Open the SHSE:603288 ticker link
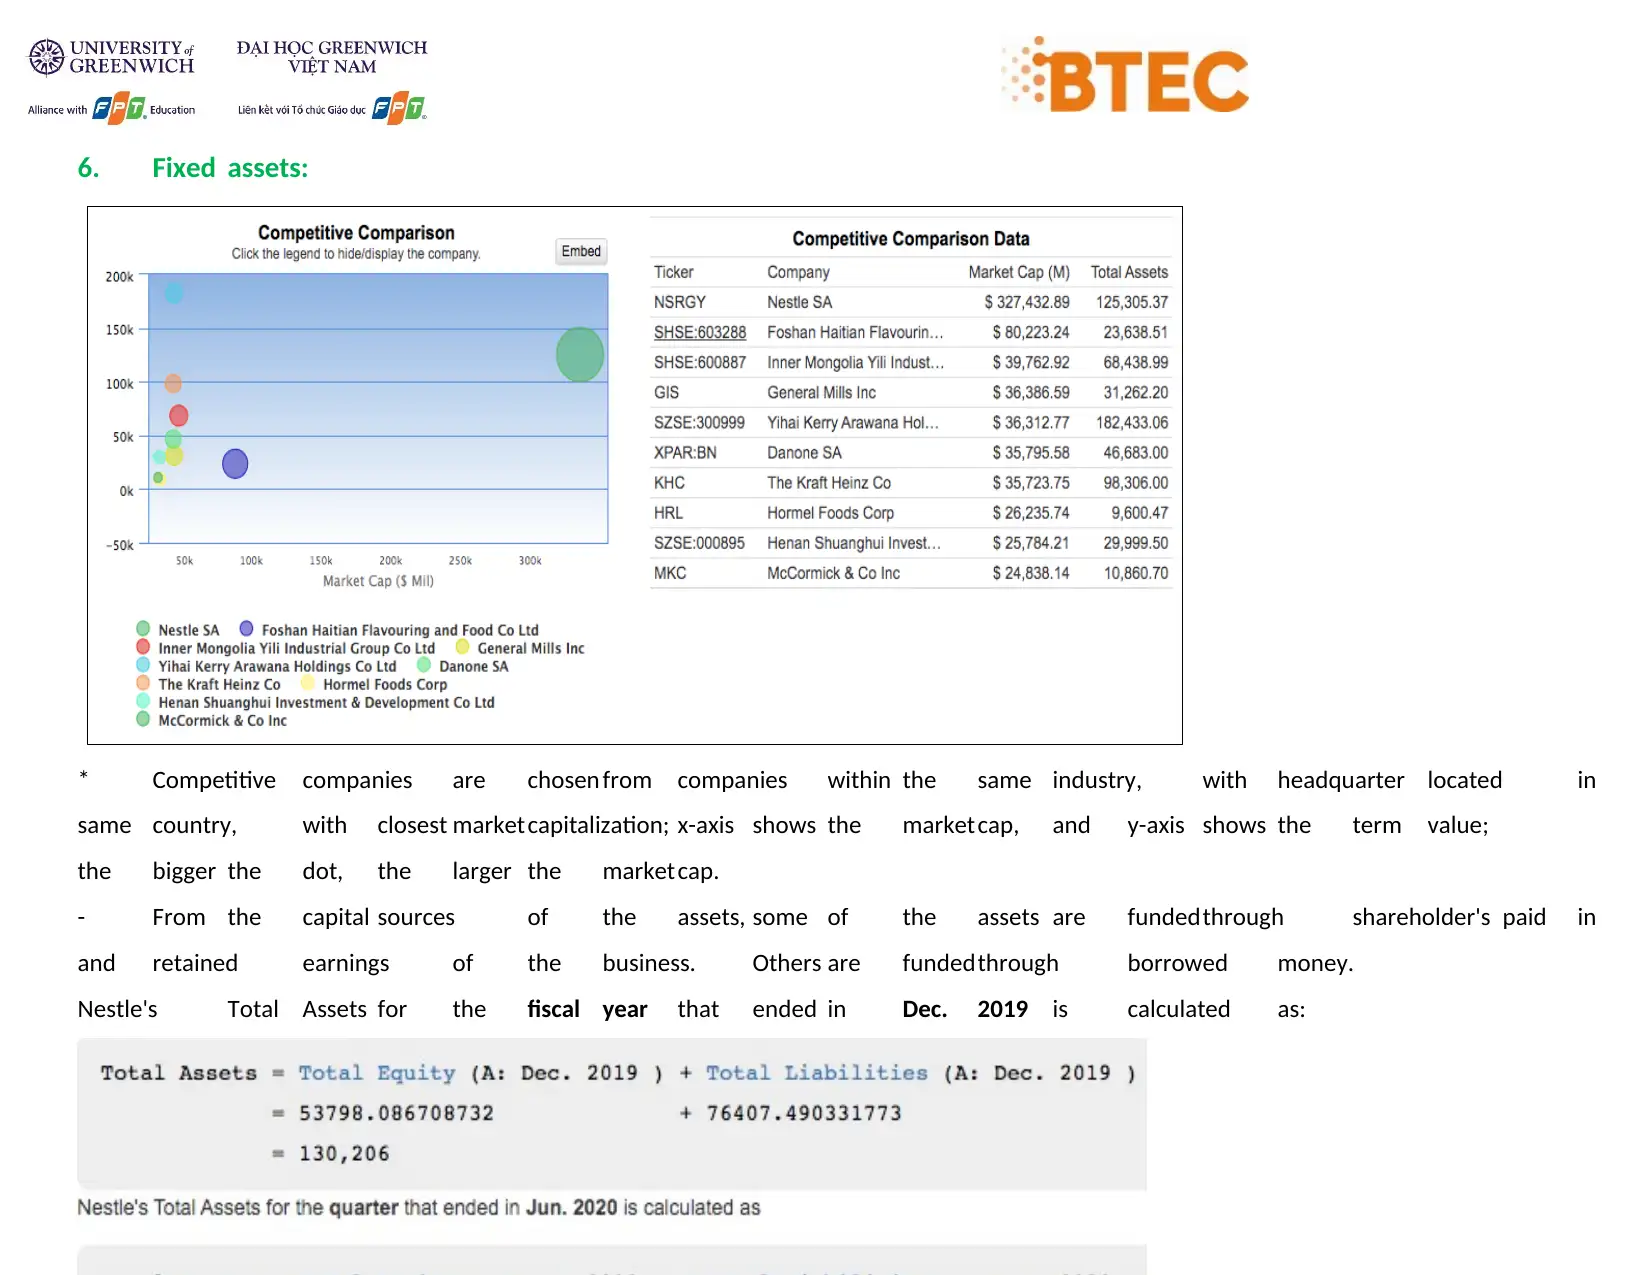The width and height of the screenshot is (1651, 1275). 700,333
